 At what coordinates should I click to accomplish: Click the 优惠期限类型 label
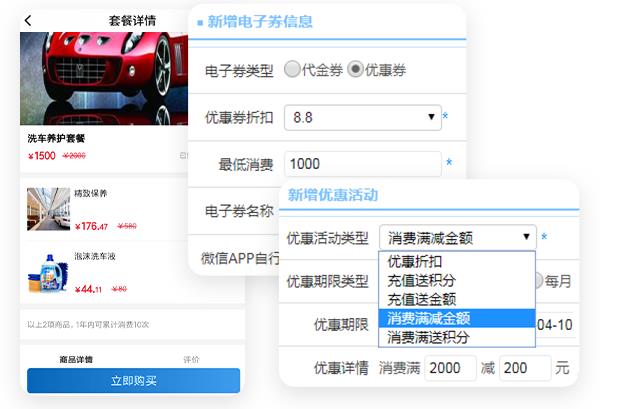point(328,282)
